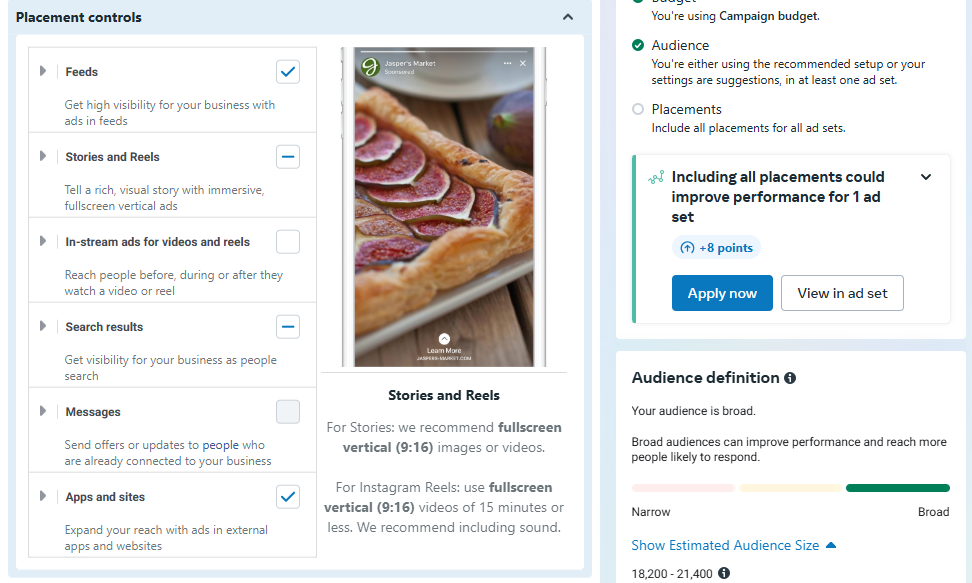
Task: Click Learn More swipe-up icon in preview
Action: pyautogui.click(x=444, y=339)
